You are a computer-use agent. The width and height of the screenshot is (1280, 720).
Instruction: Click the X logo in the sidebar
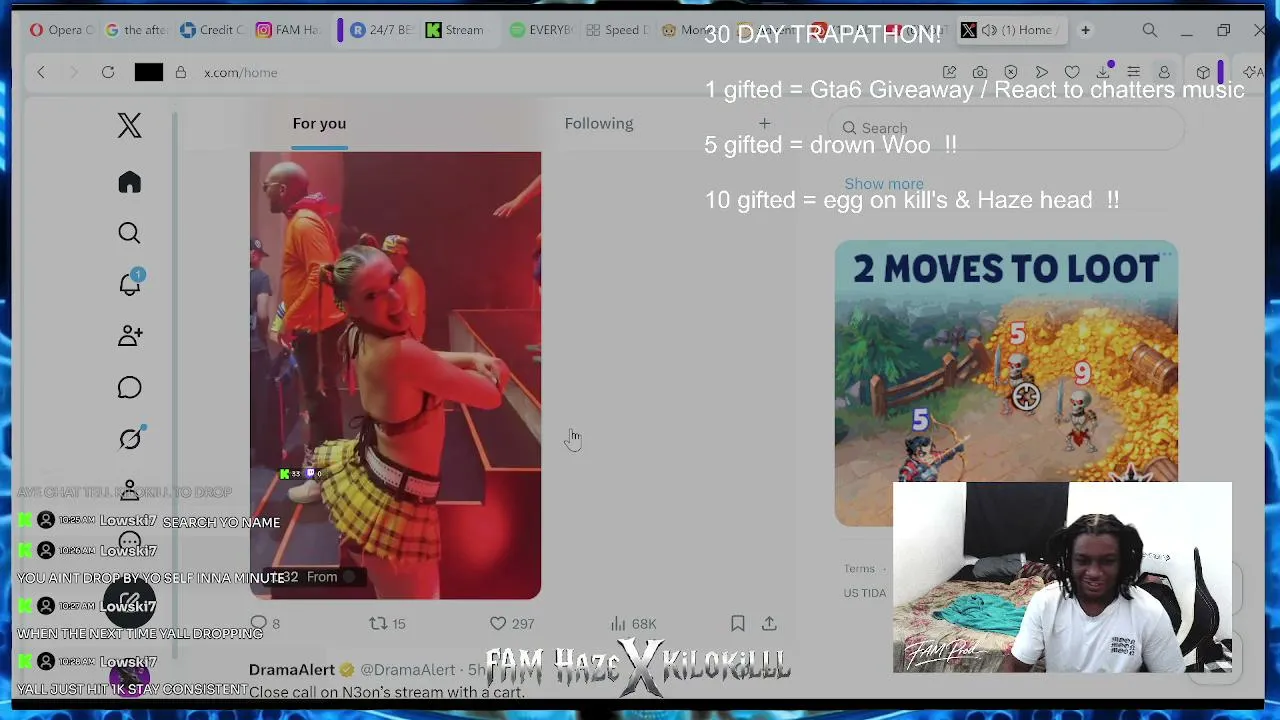[x=129, y=125]
